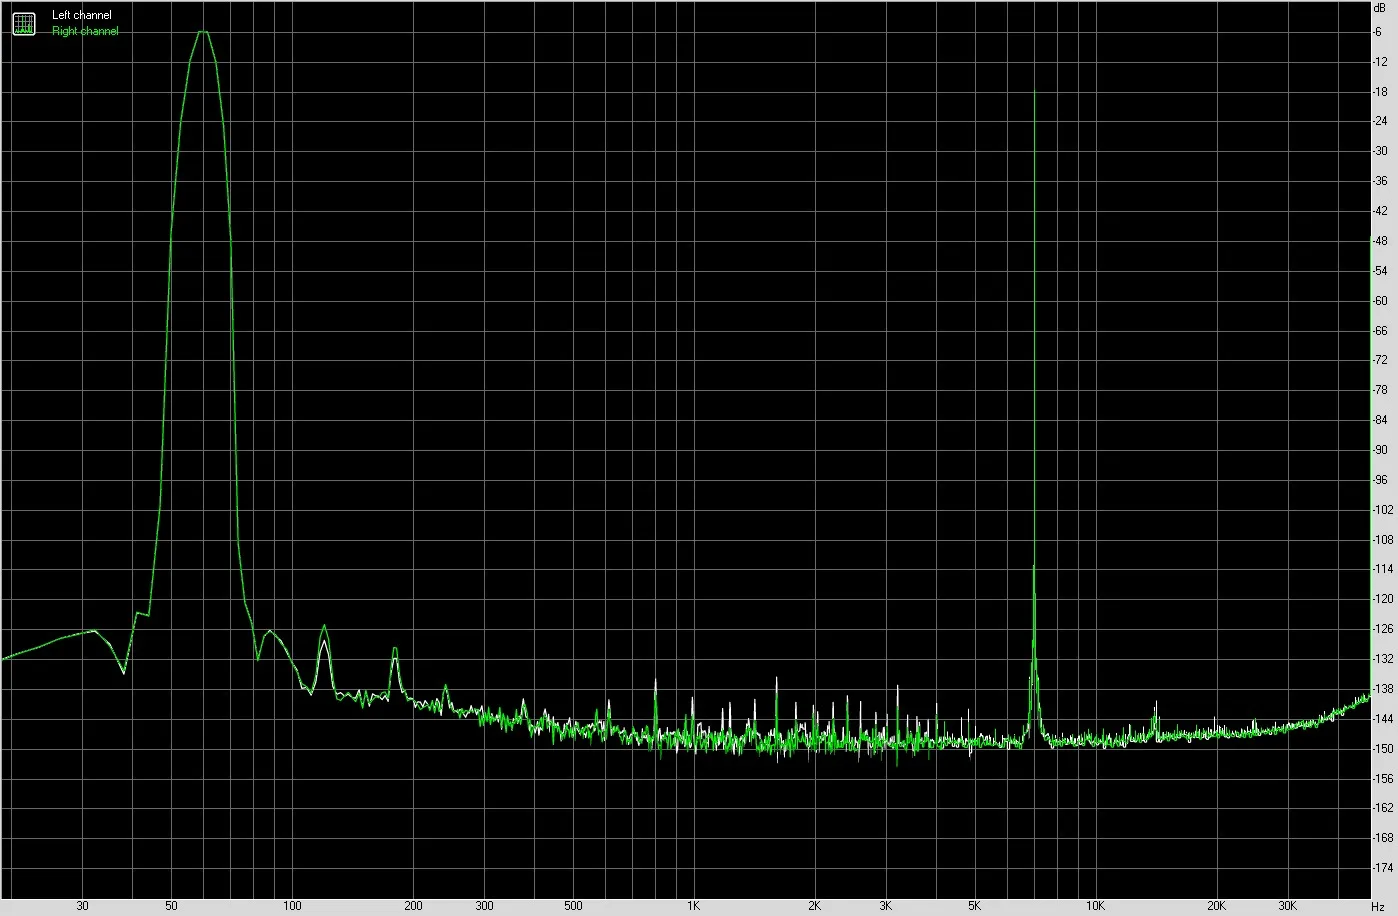Click the 5K frequency axis label

(974, 906)
